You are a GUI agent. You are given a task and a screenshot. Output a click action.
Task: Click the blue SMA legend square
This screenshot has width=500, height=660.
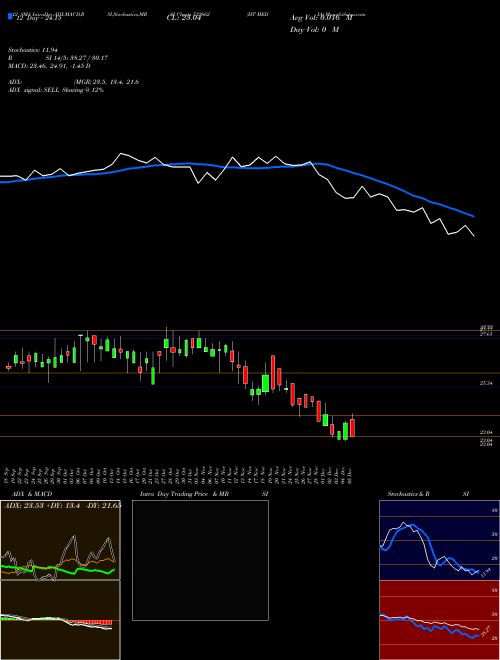point(10,16)
